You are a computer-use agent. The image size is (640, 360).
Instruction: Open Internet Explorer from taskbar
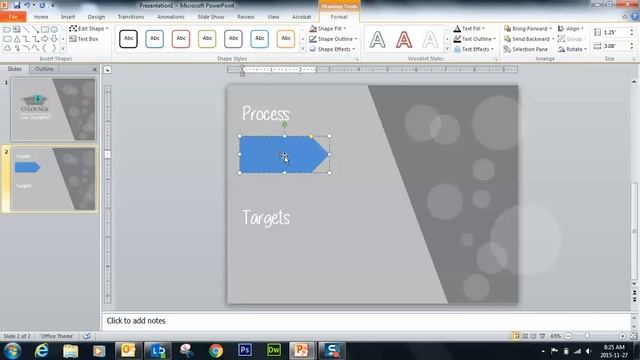point(41,351)
